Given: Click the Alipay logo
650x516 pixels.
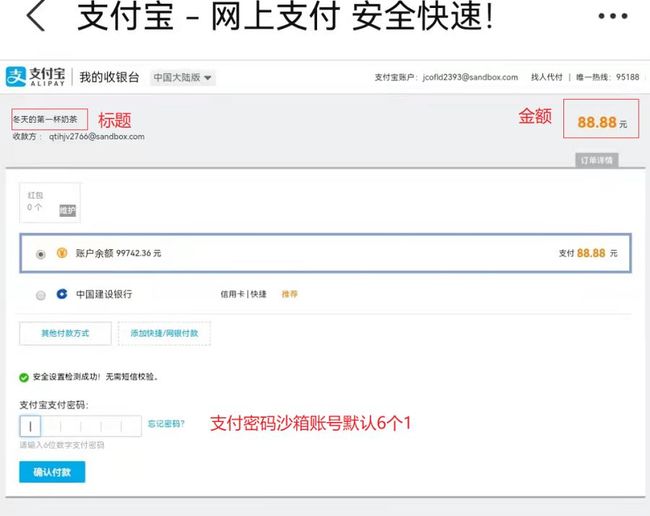Looking at the screenshot, I should [x=36, y=77].
